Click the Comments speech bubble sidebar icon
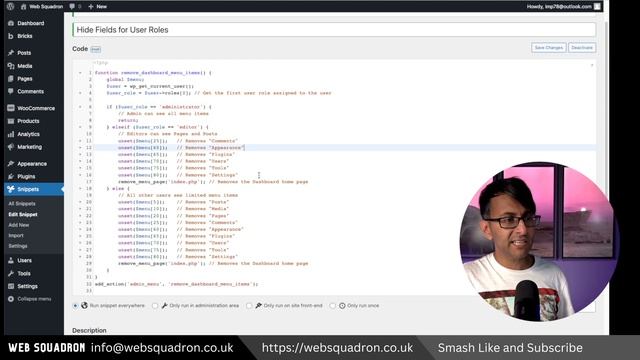This screenshot has height=360, width=640. (x=11, y=91)
